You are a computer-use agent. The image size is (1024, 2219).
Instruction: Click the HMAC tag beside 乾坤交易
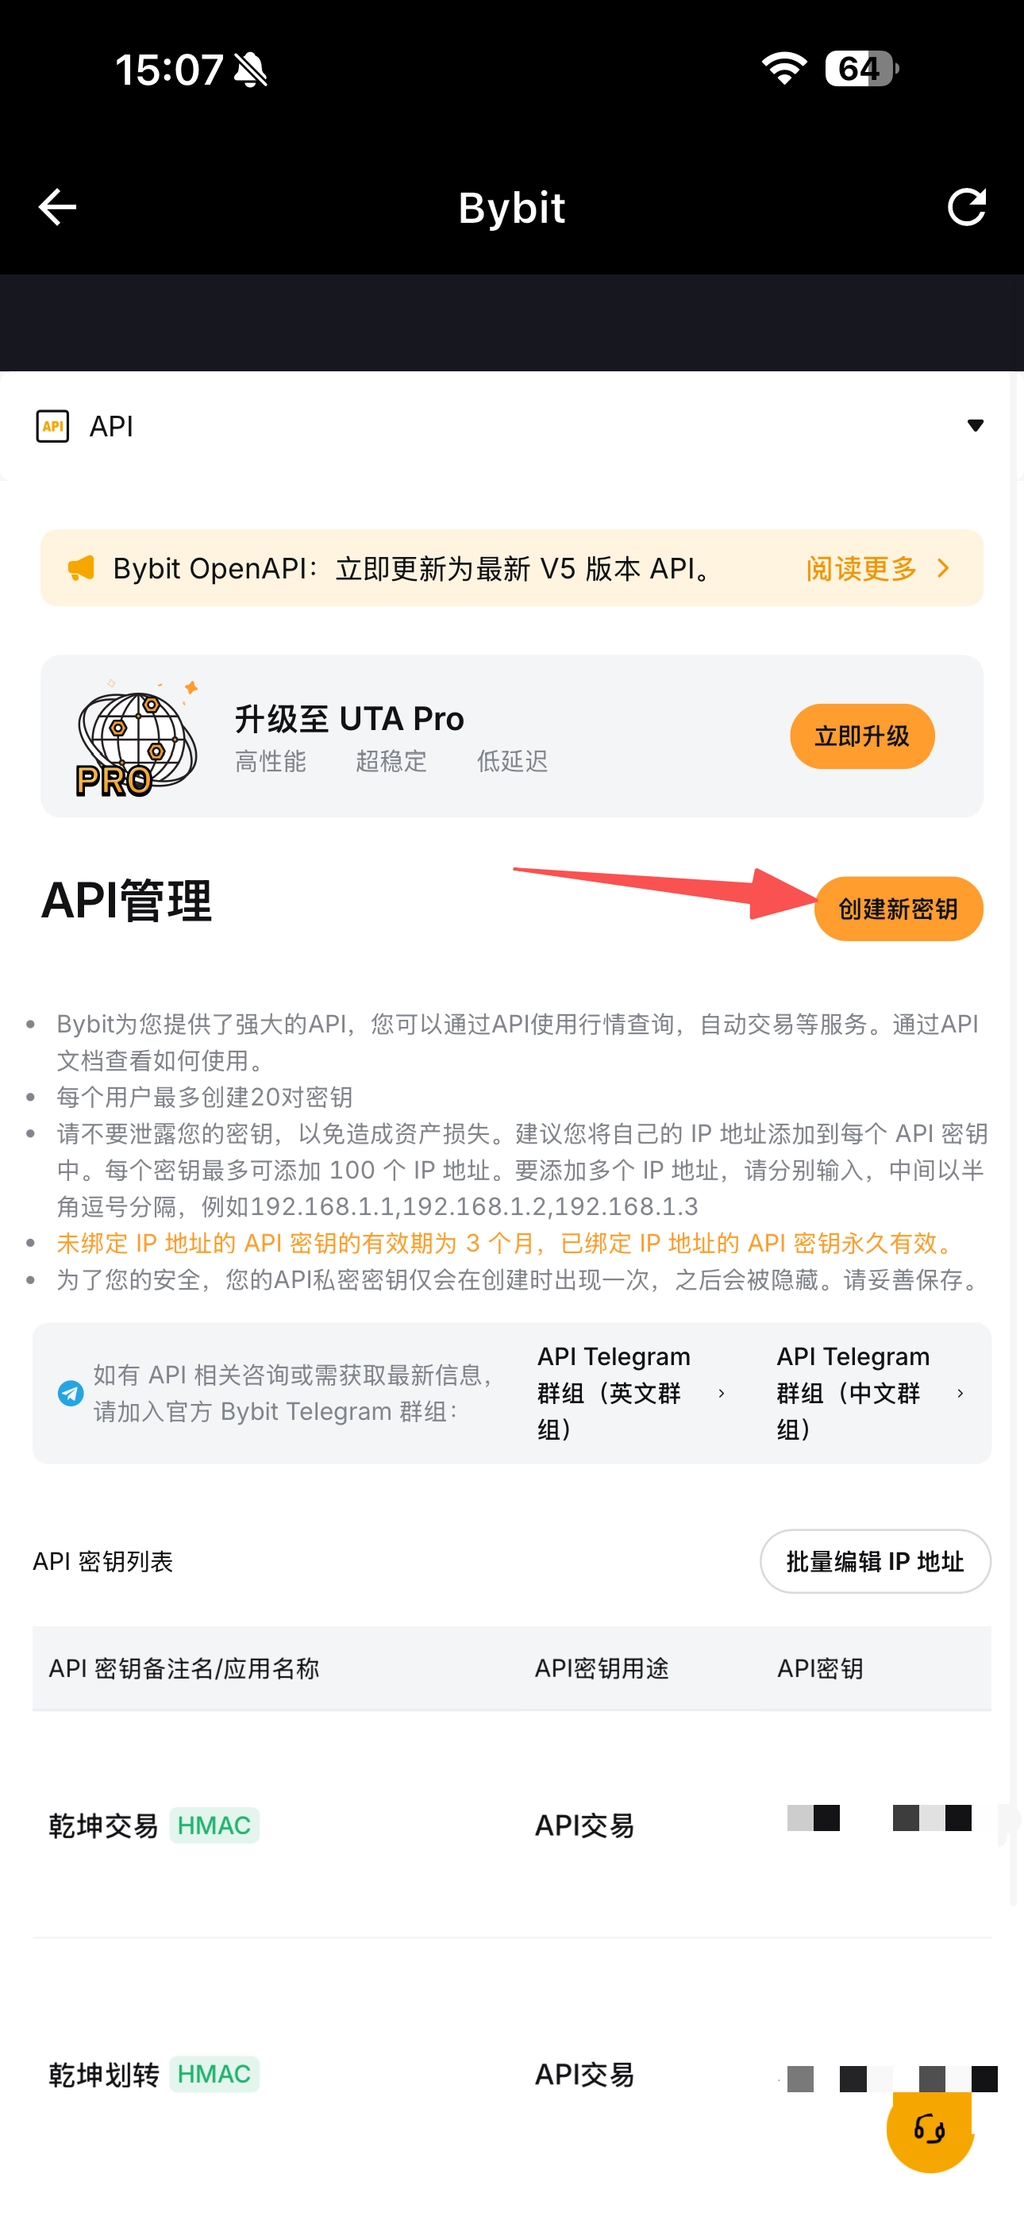pos(214,1825)
